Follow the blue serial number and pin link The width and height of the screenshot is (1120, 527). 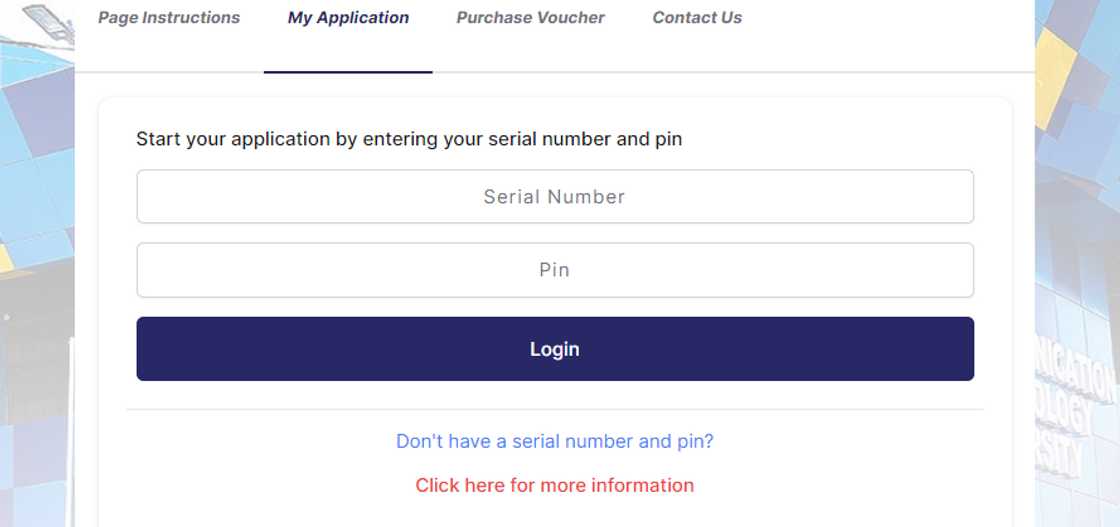pyautogui.click(x=555, y=441)
